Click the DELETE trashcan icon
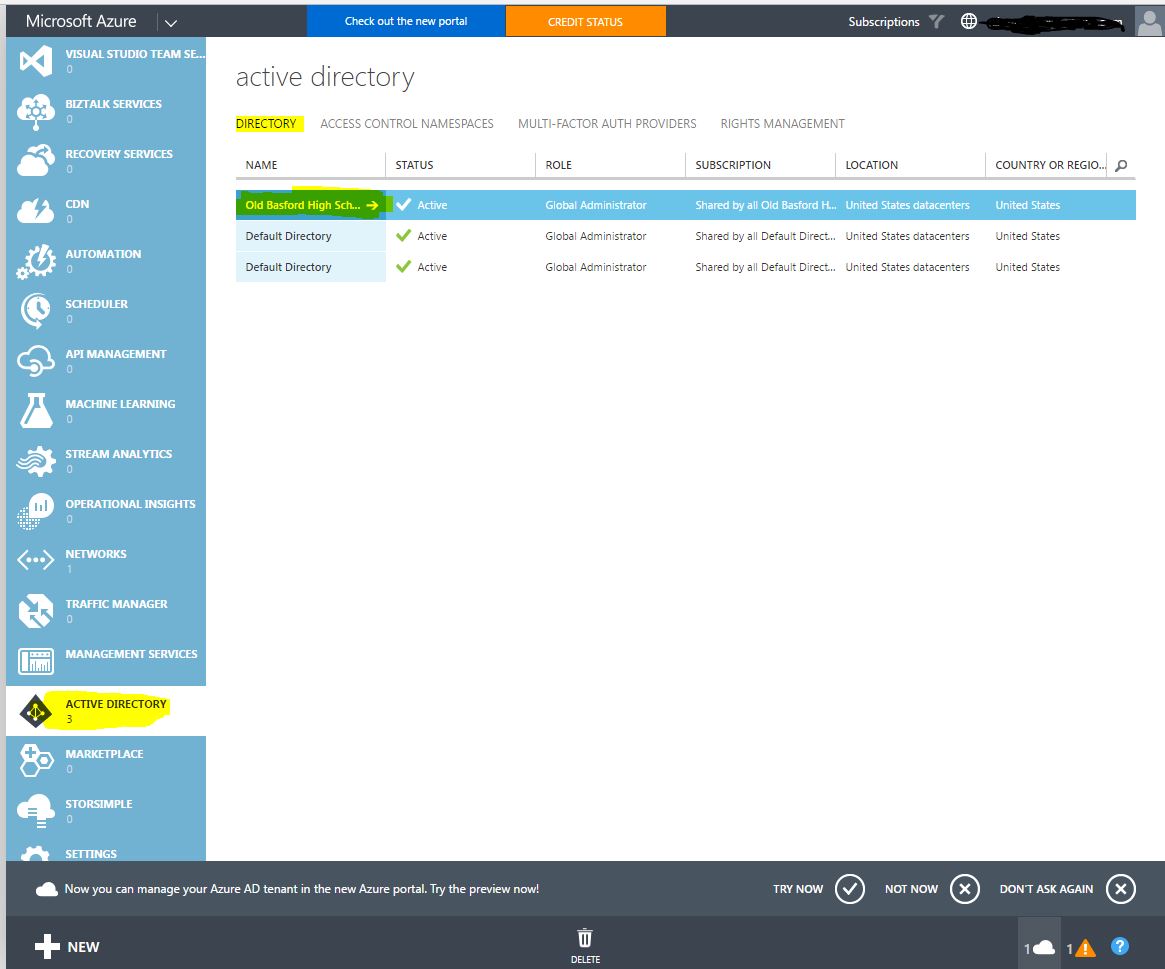 click(585, 938)
